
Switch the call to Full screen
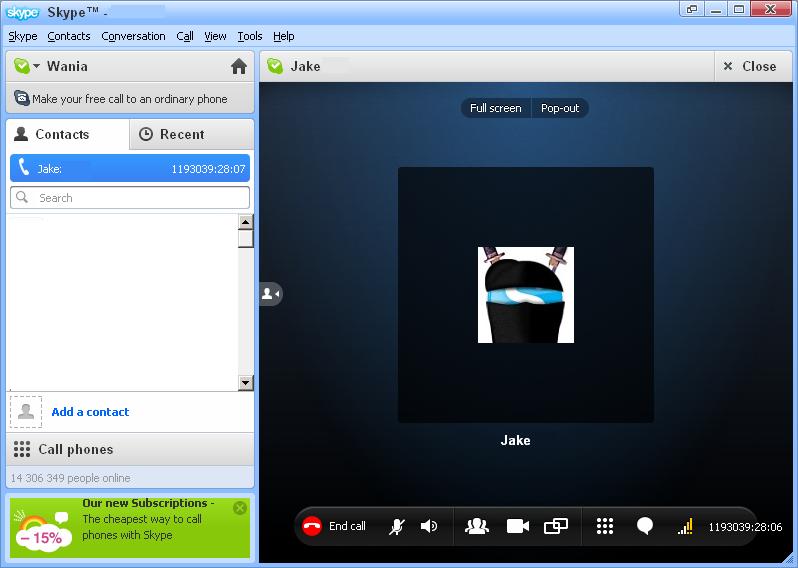496,108
